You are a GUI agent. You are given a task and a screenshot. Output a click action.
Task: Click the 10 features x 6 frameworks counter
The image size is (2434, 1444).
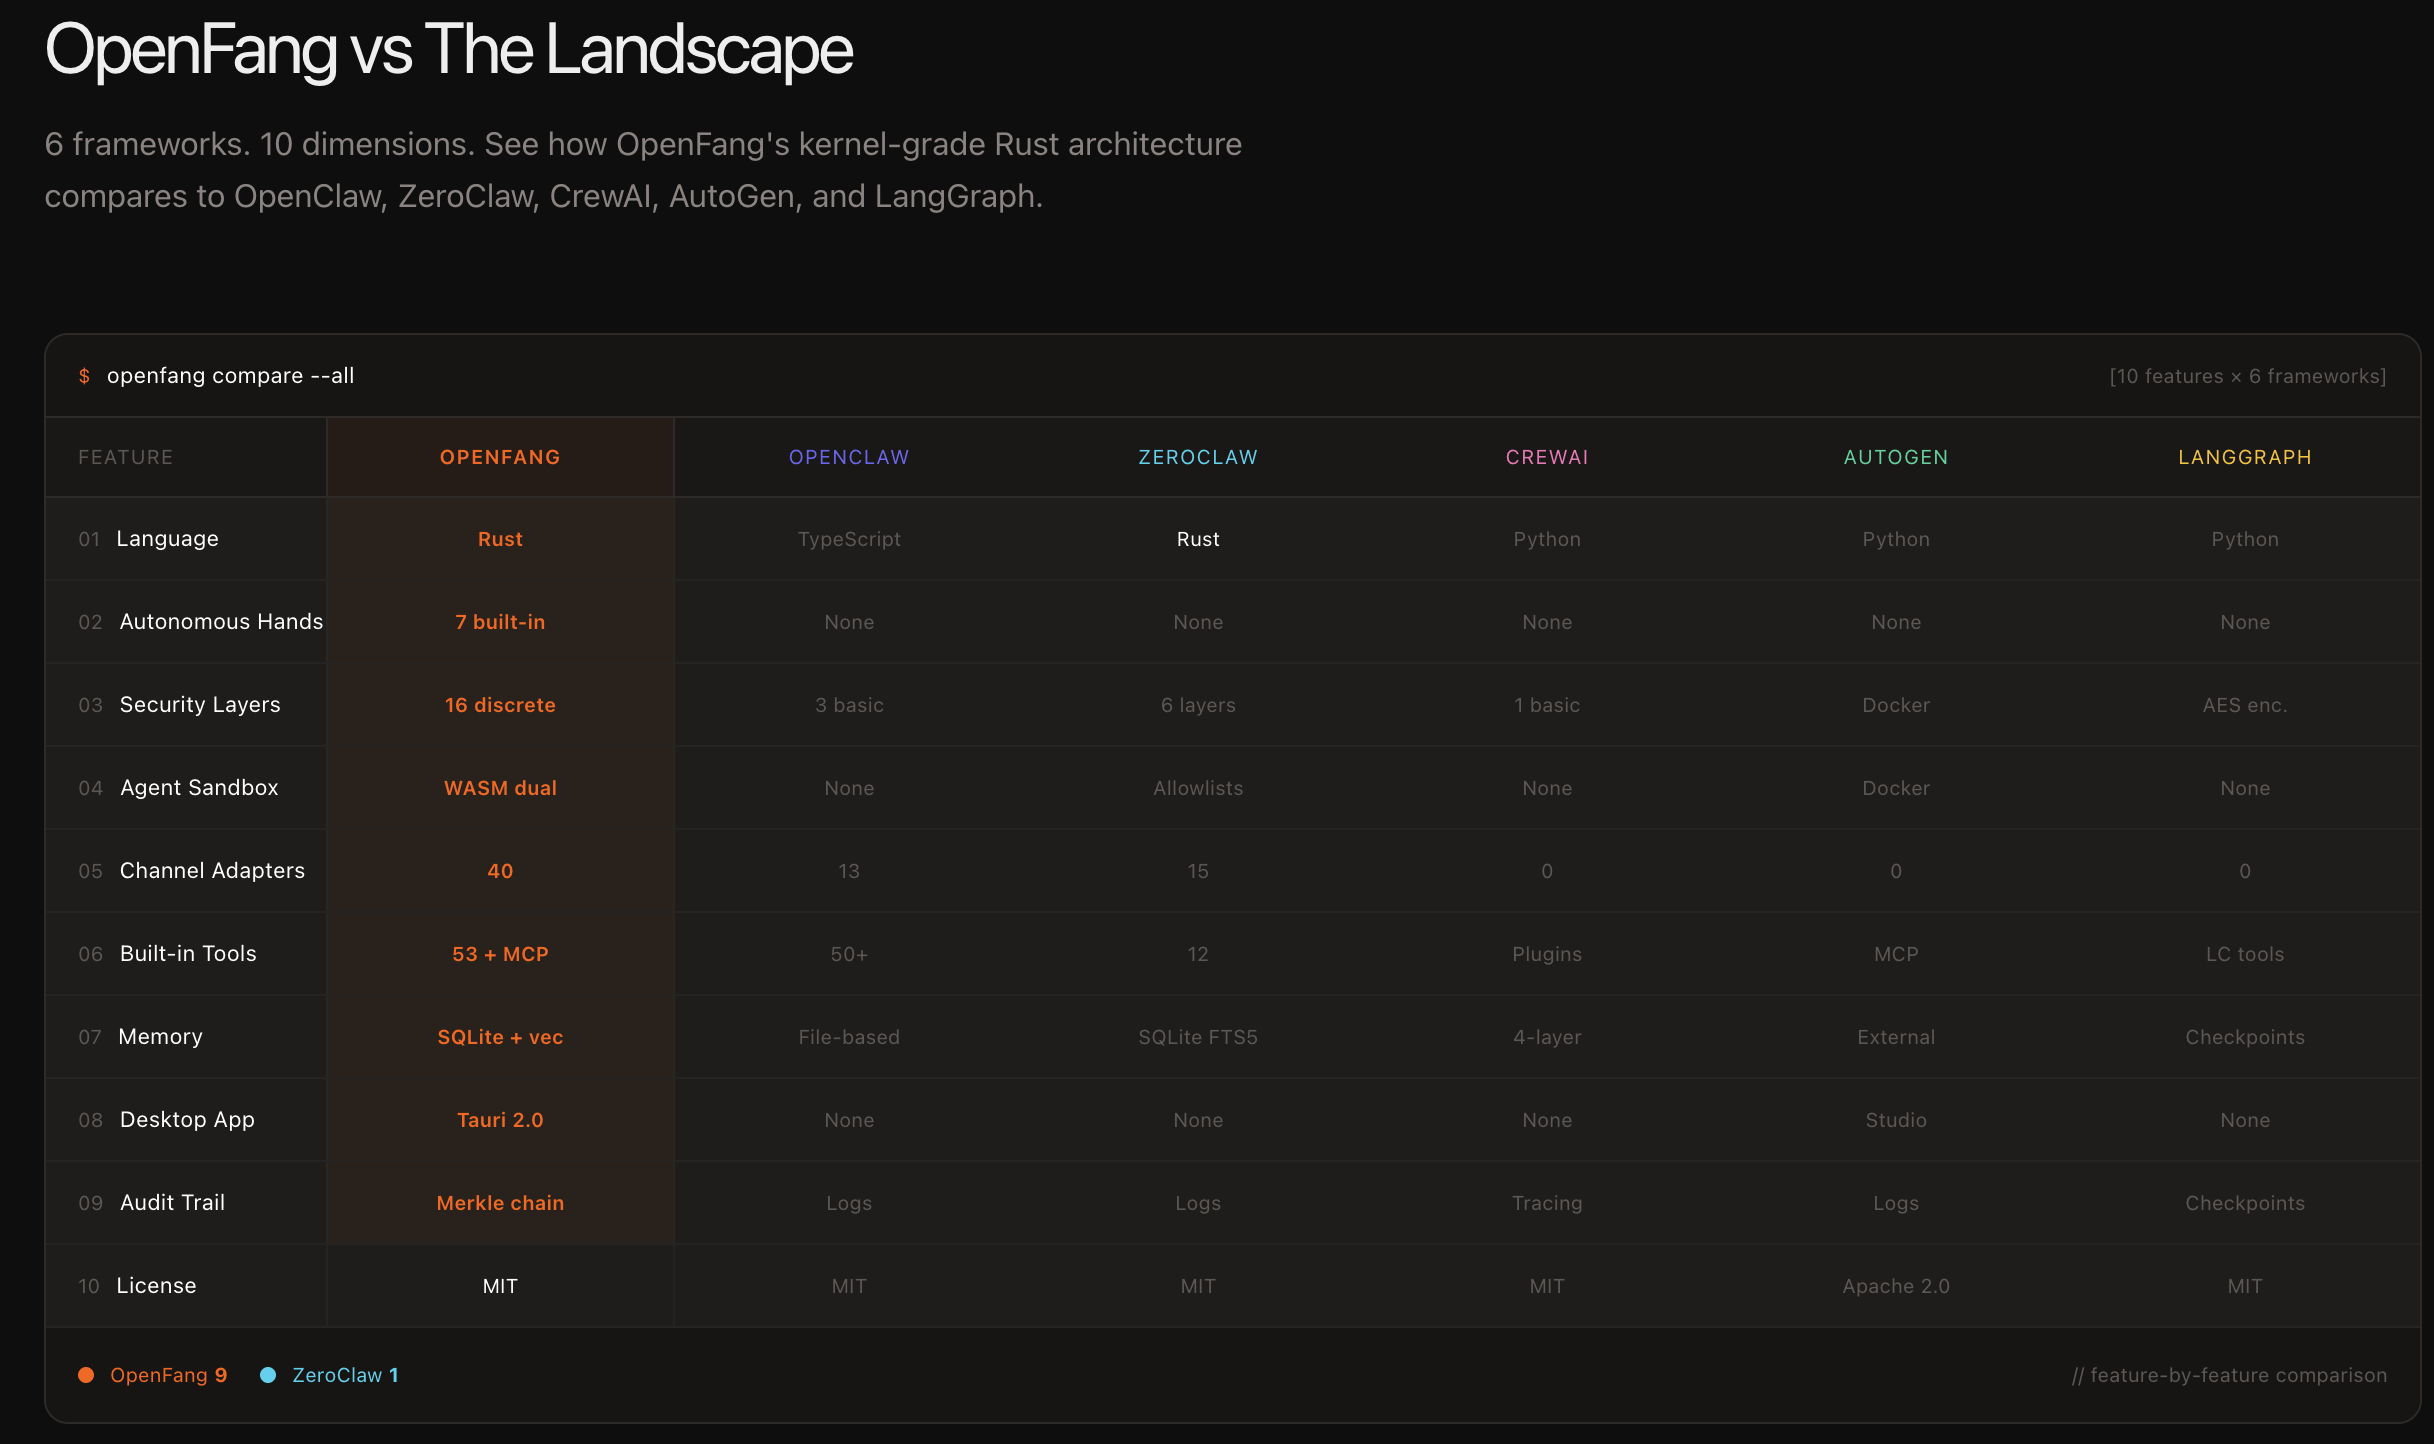click(2246, 376)
